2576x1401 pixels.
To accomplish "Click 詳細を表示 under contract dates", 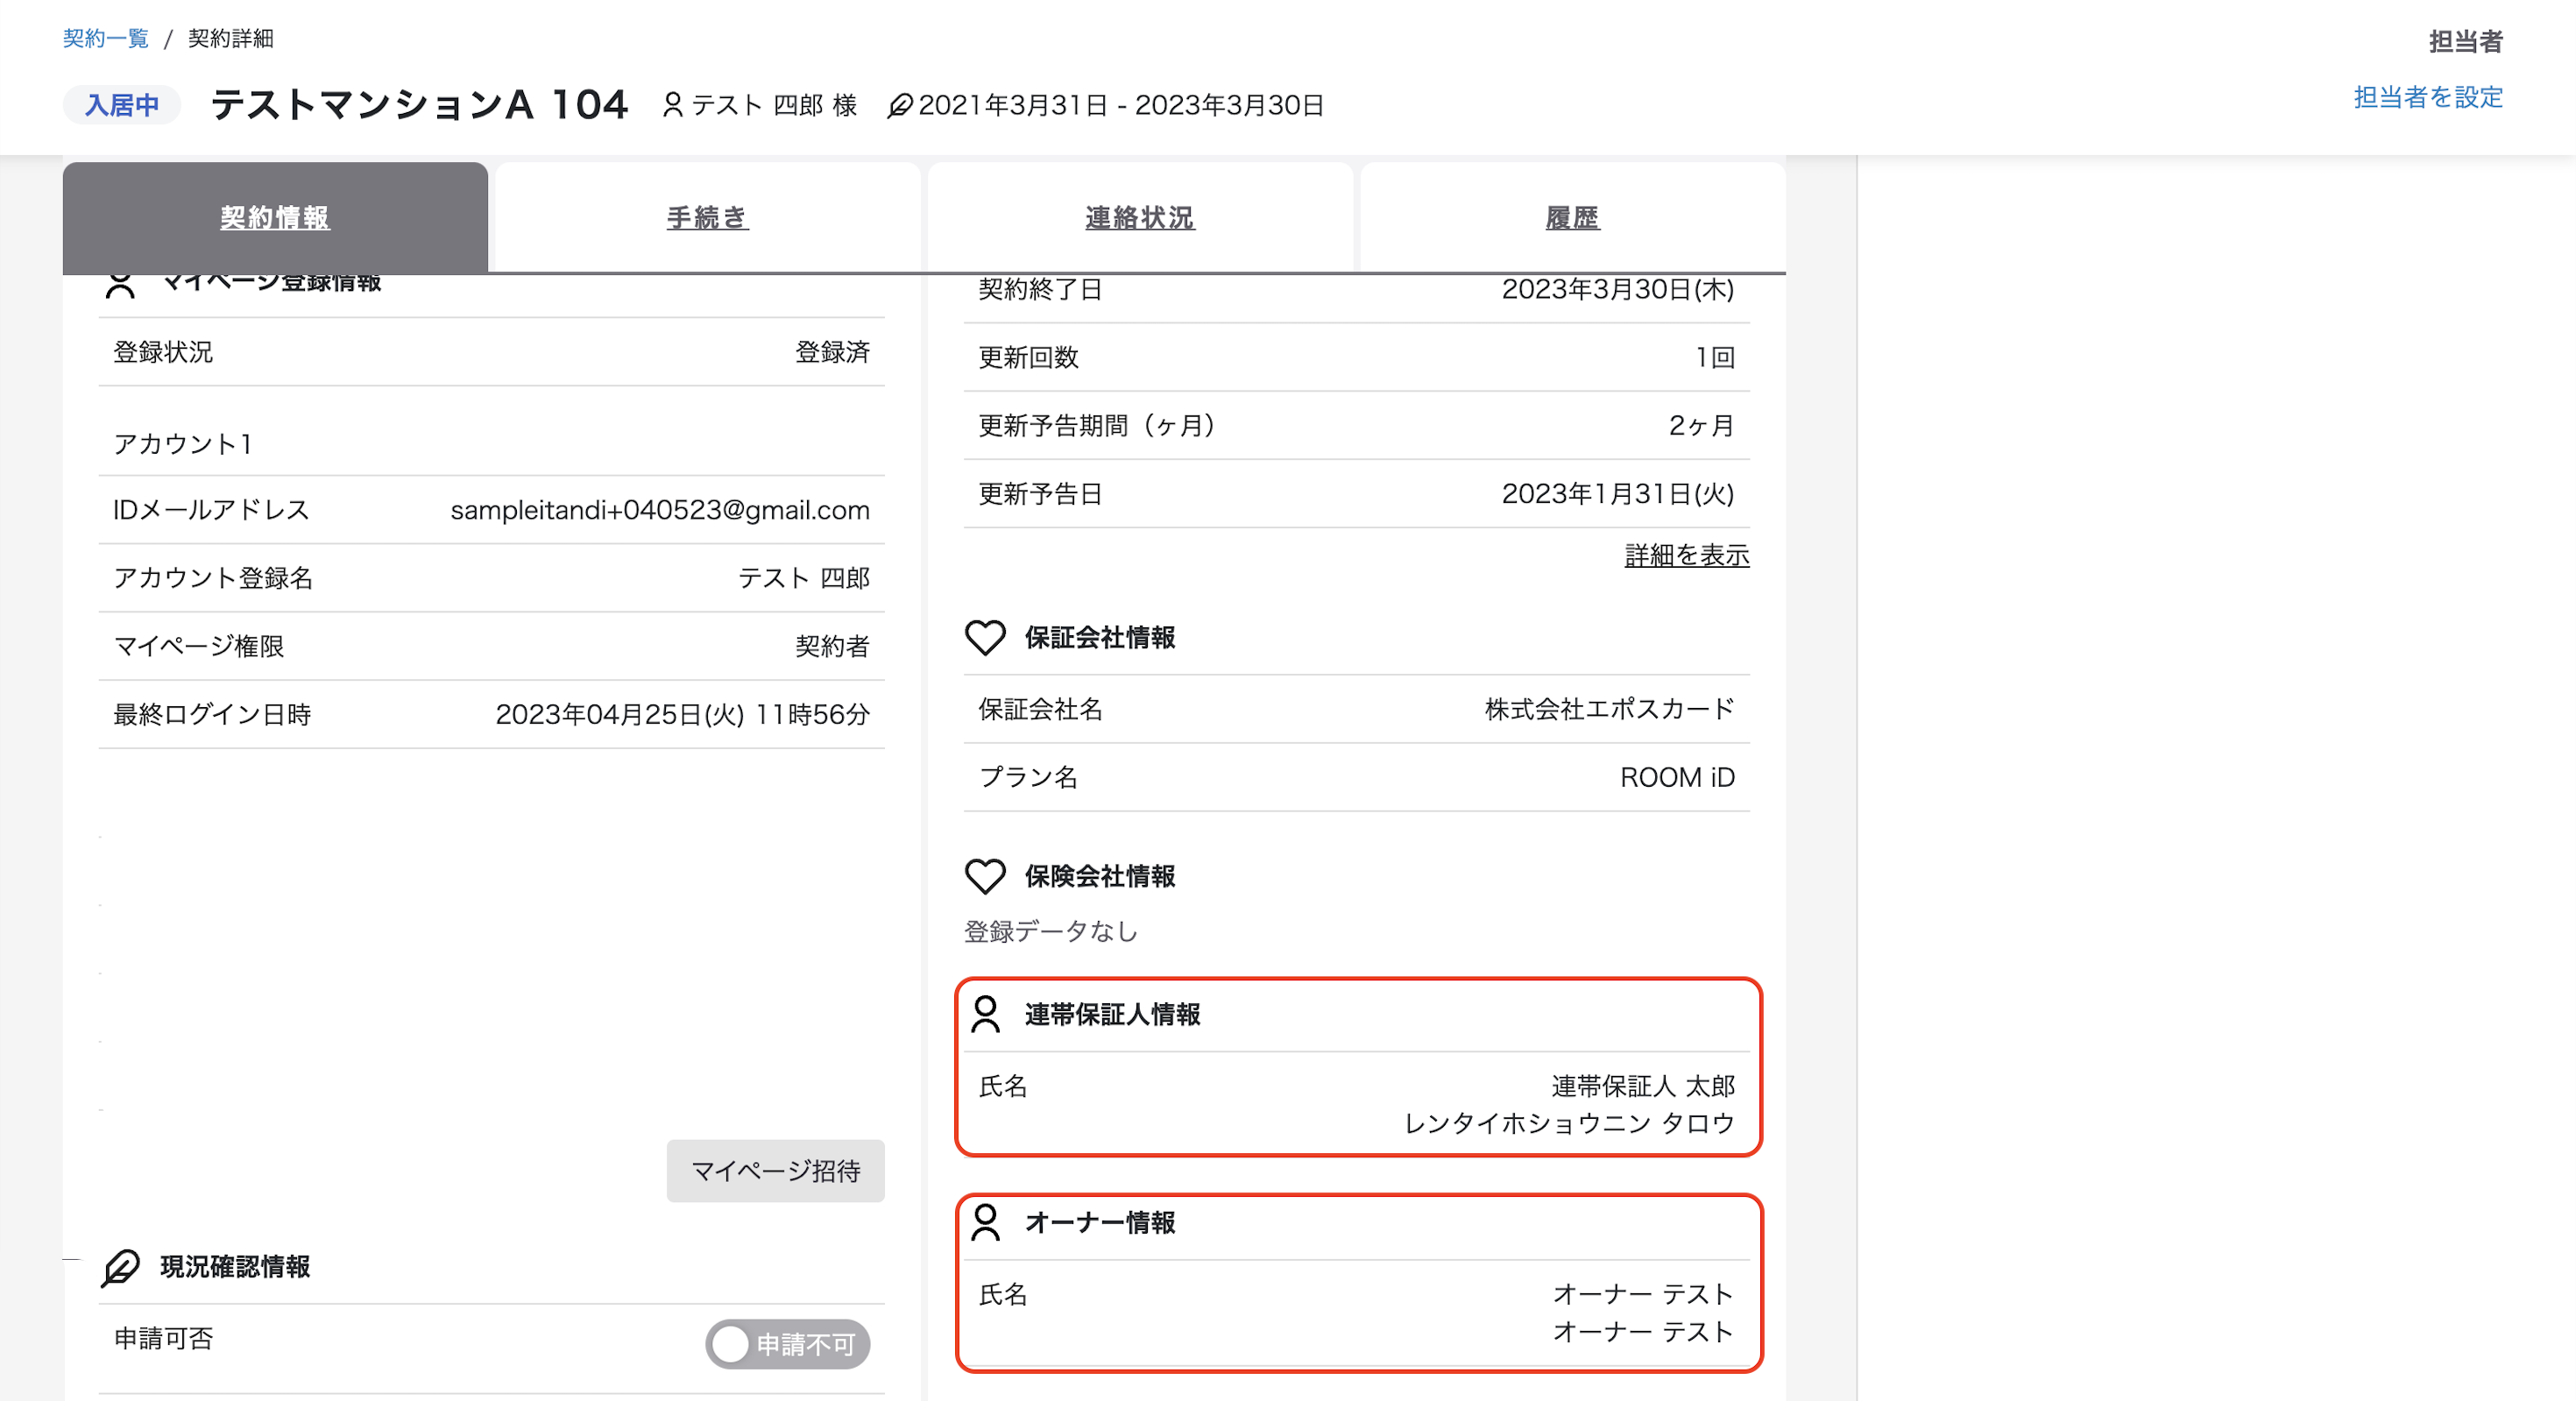I will click(1687, 555).
